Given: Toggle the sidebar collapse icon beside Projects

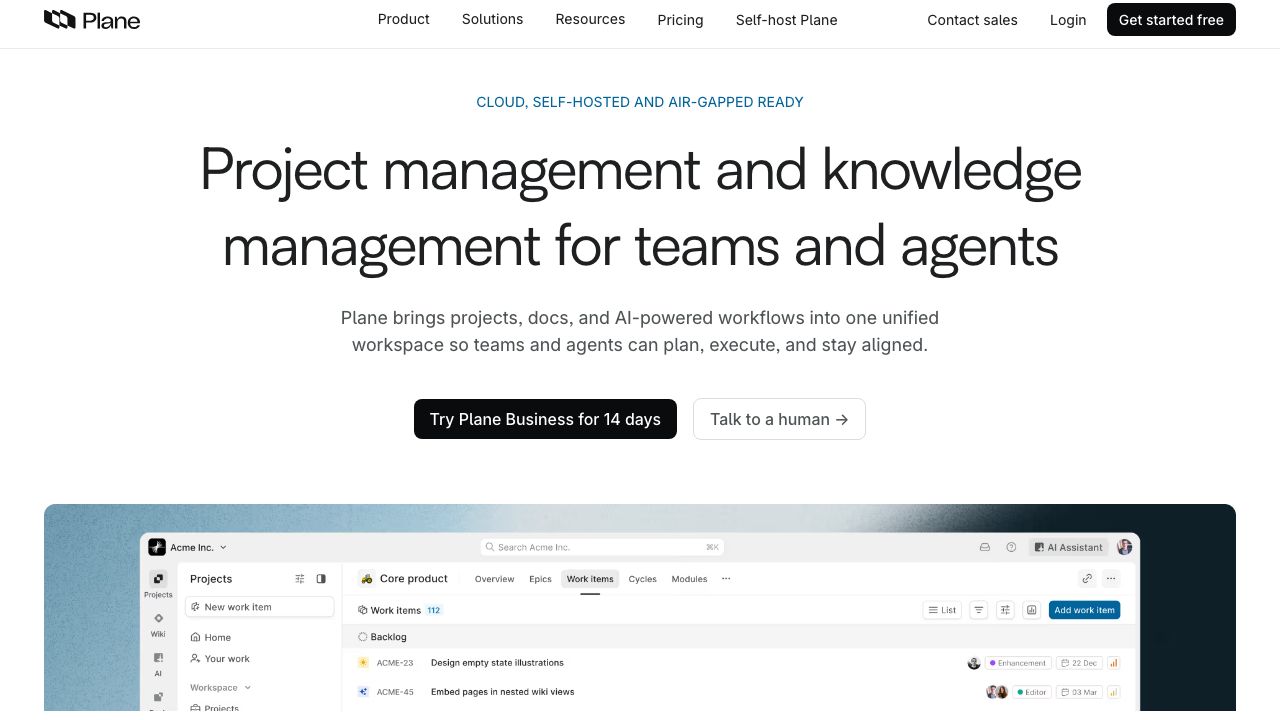Looking at the screenshot, I should point(321,579).
